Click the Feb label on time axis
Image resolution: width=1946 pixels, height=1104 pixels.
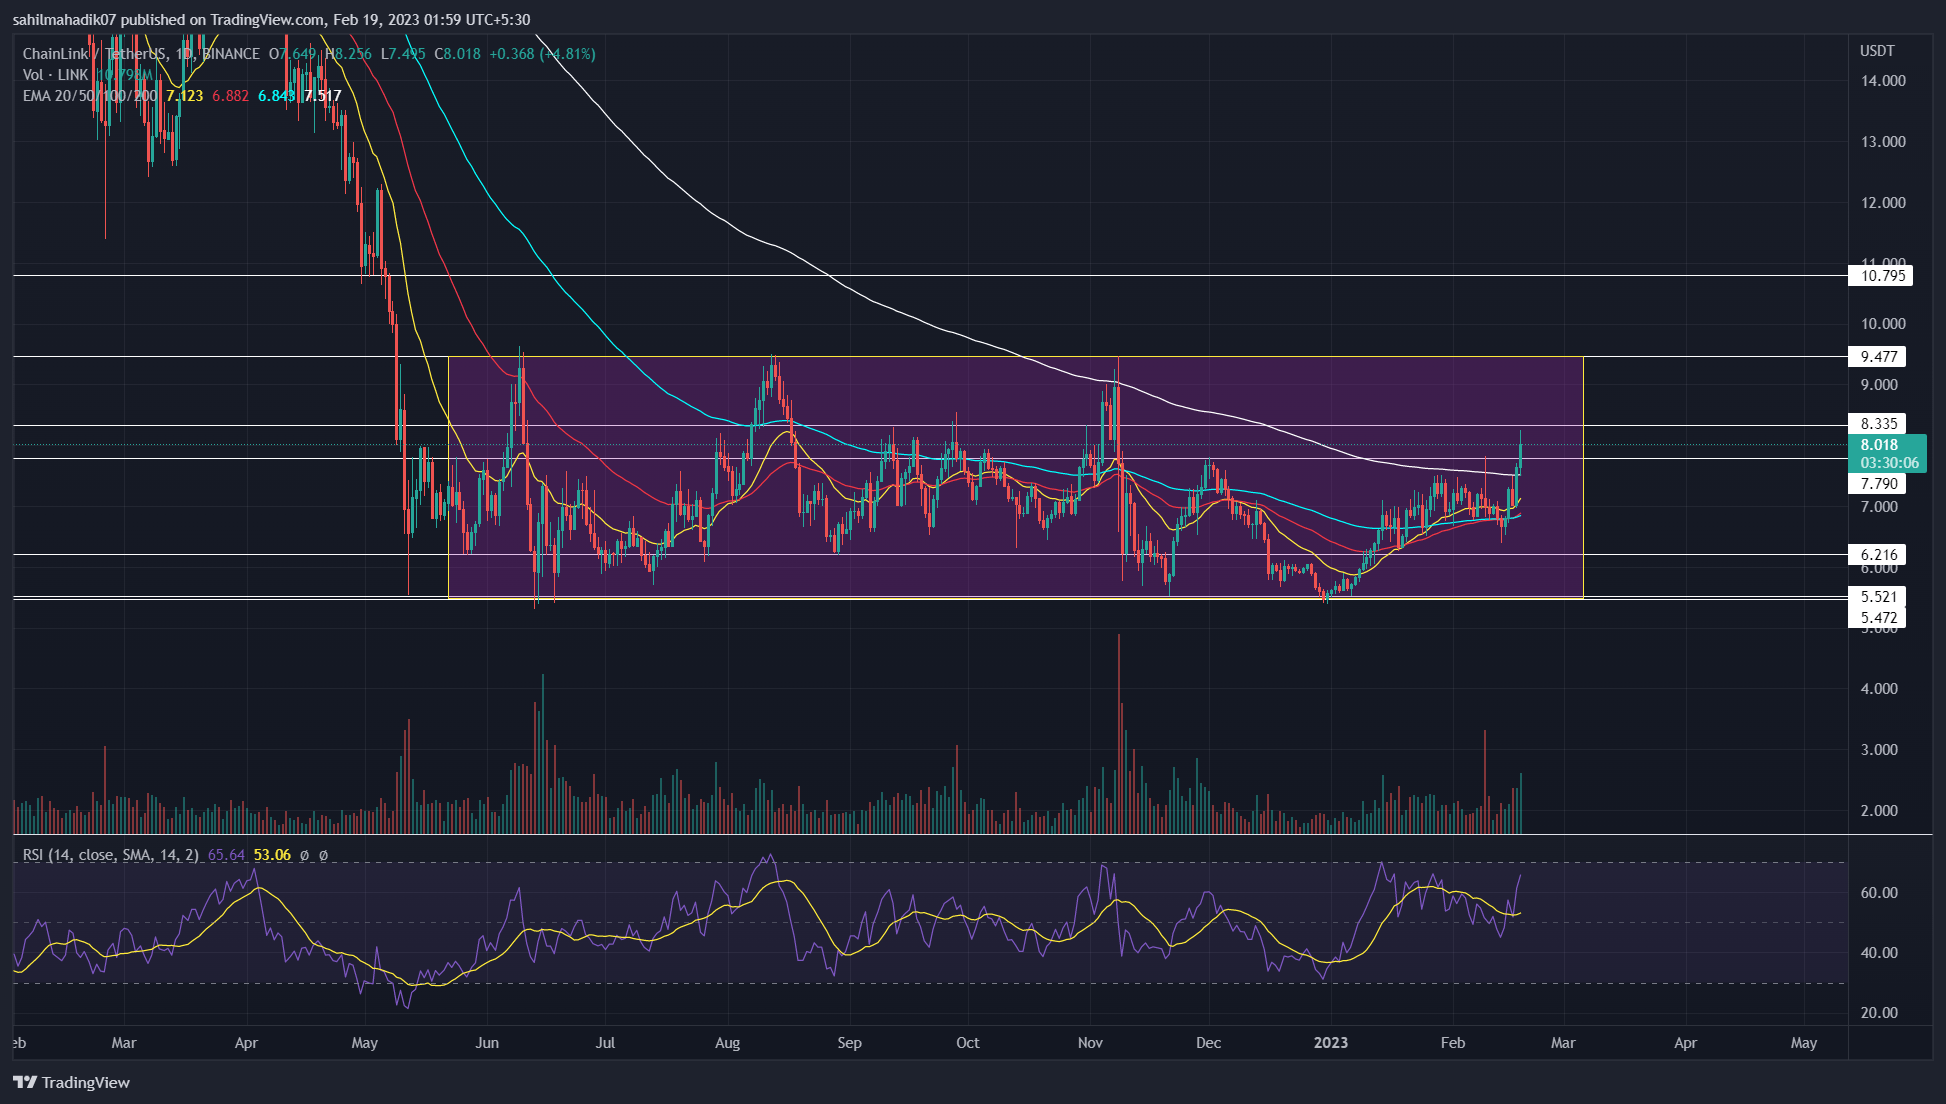coord(1452,1043)
